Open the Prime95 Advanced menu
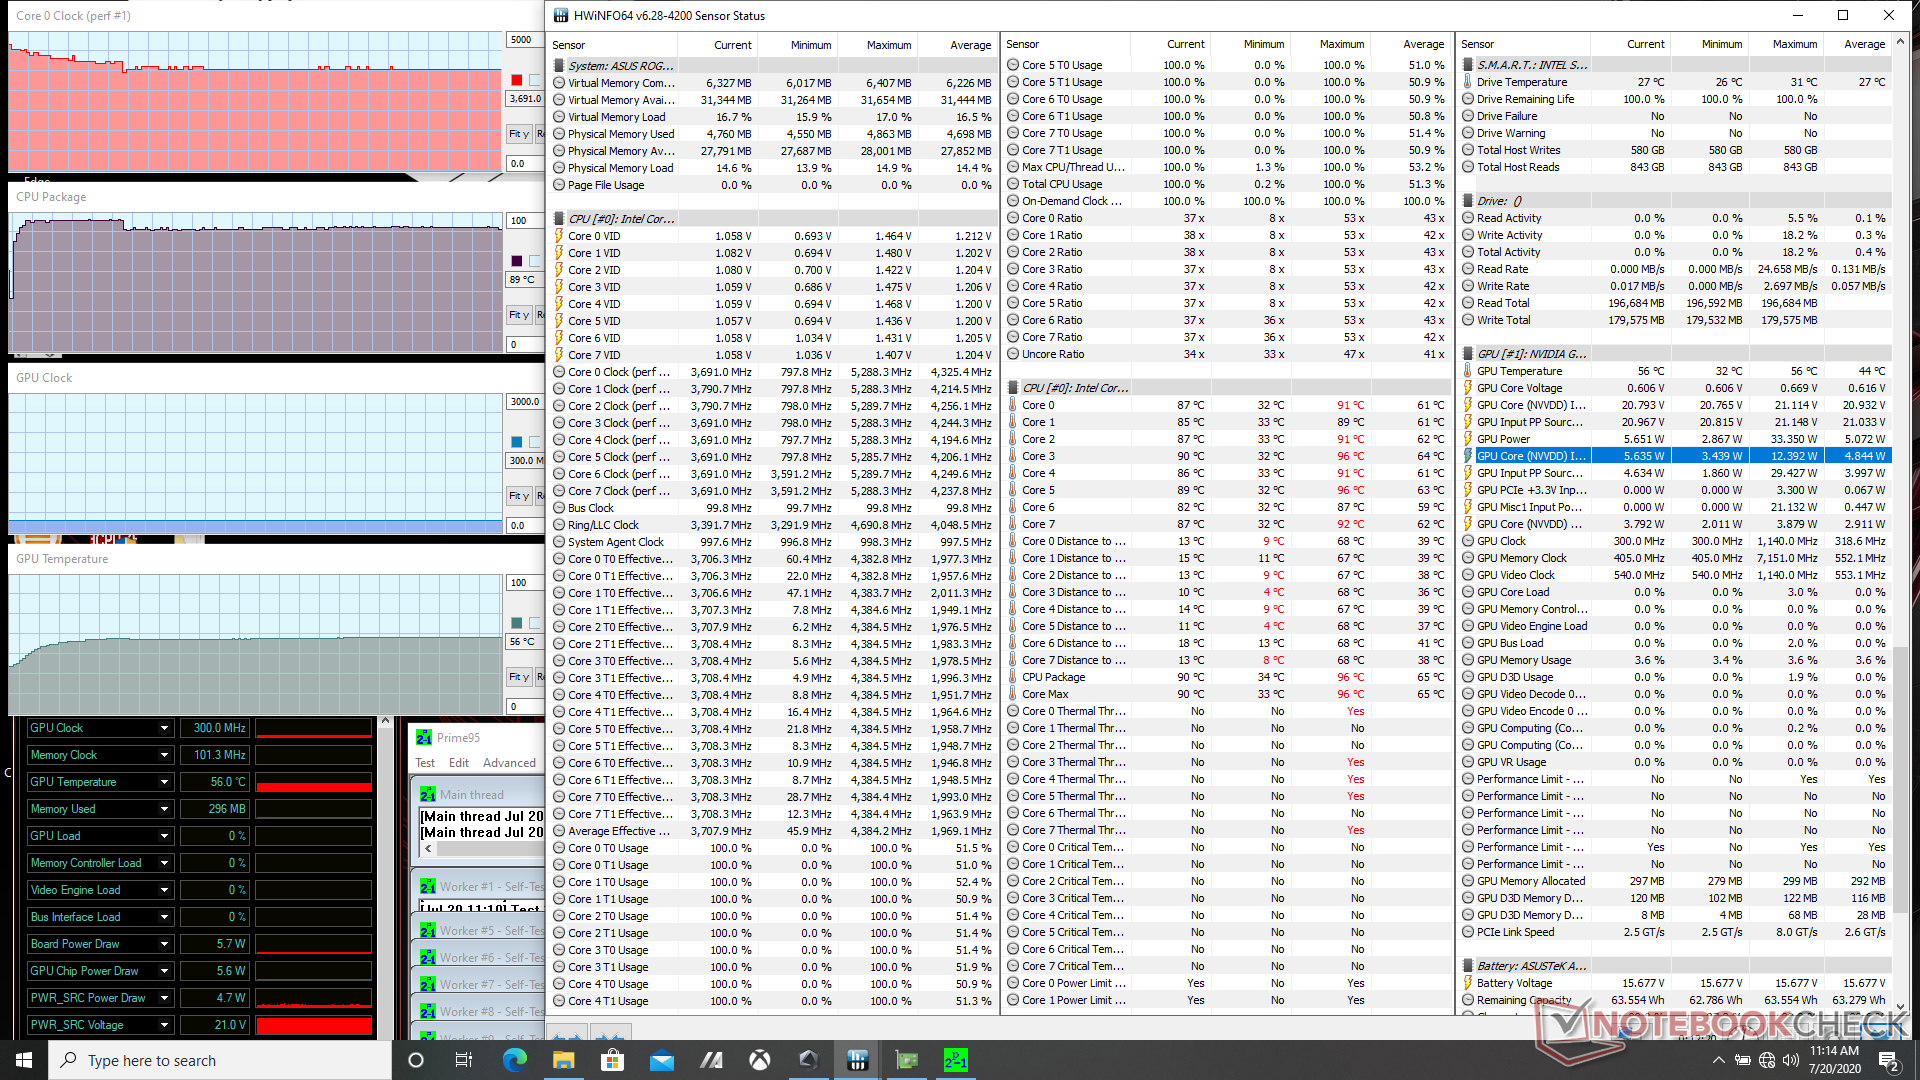Image resolution: width=1920 pixels, height=1080 pixels. tap(509, 763)
